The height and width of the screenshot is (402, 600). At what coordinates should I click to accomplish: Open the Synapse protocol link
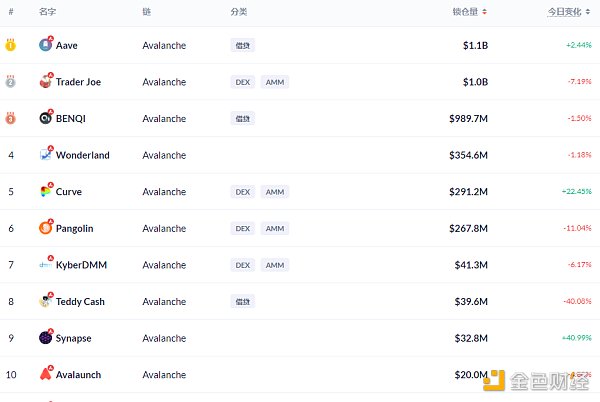click(73, 338)
